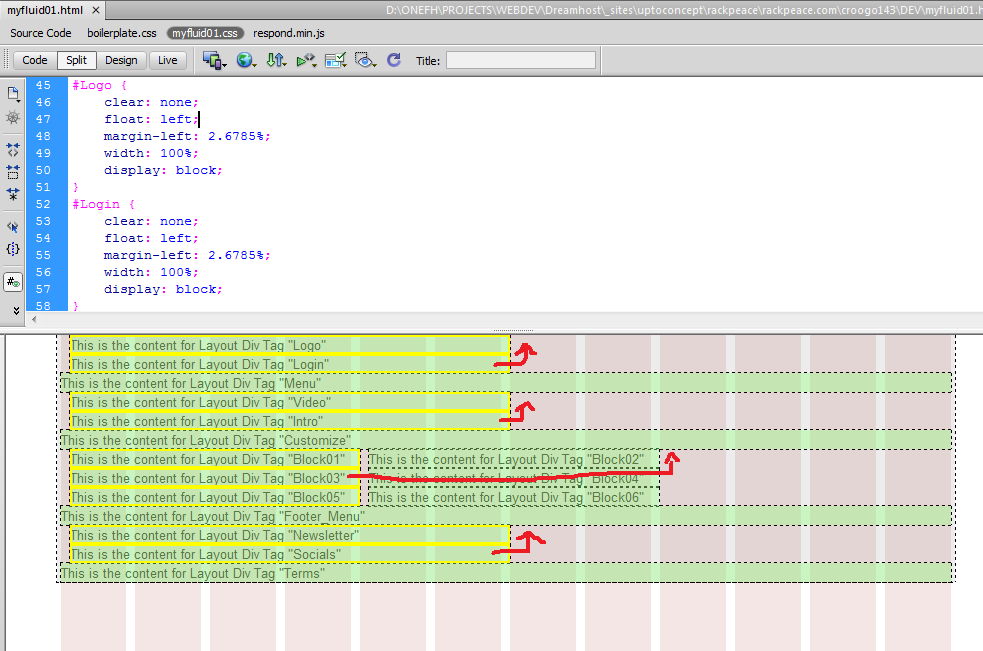Image resolution: width=983 pixels, height=651 pixels.
Task: Click 'display: block;' on line 50
Action: [163, 170]
